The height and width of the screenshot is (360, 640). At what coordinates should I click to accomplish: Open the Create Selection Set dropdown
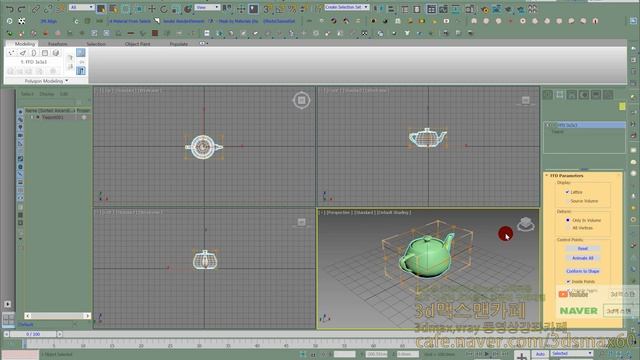click(x=347, y=7)
